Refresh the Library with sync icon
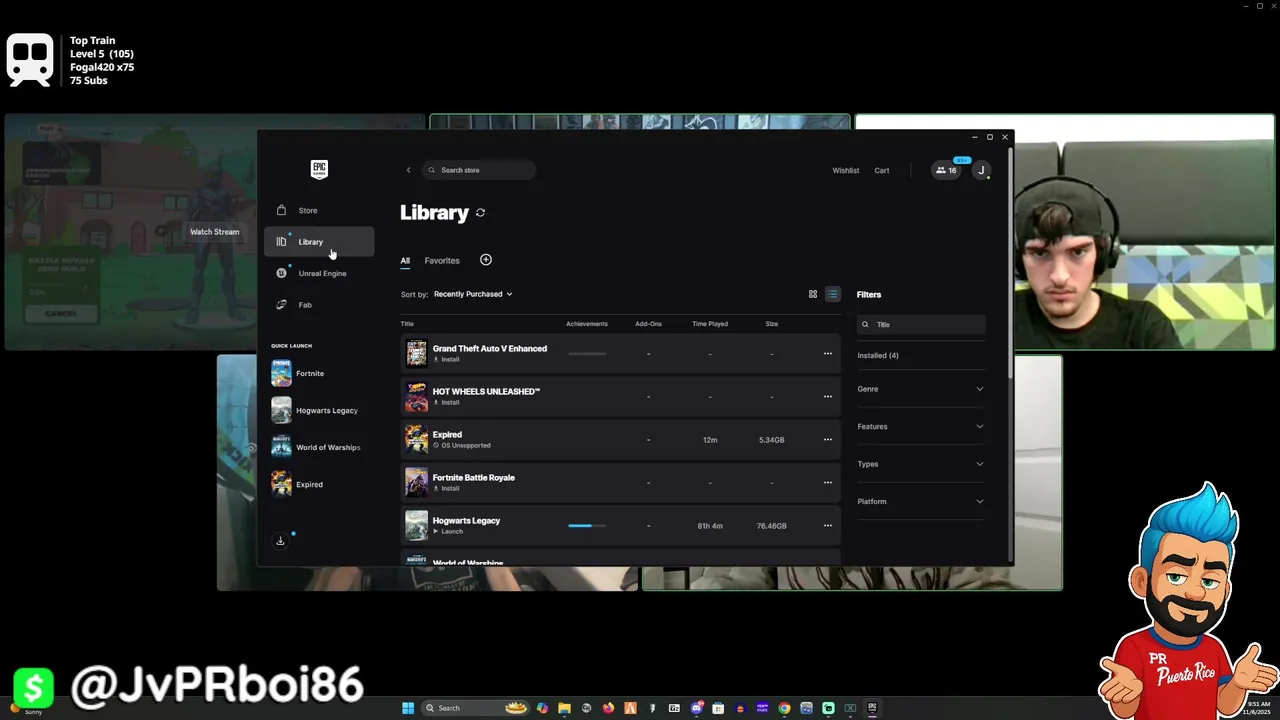 (480, 213)
